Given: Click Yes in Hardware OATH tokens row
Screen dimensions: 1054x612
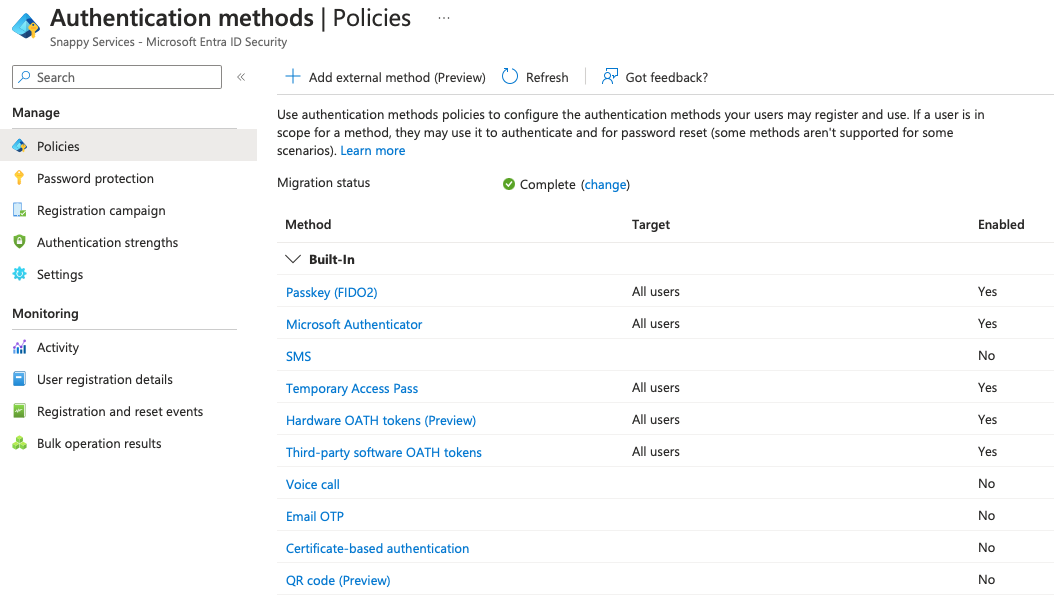Looking at the screenshot, I should click(987, 420).
